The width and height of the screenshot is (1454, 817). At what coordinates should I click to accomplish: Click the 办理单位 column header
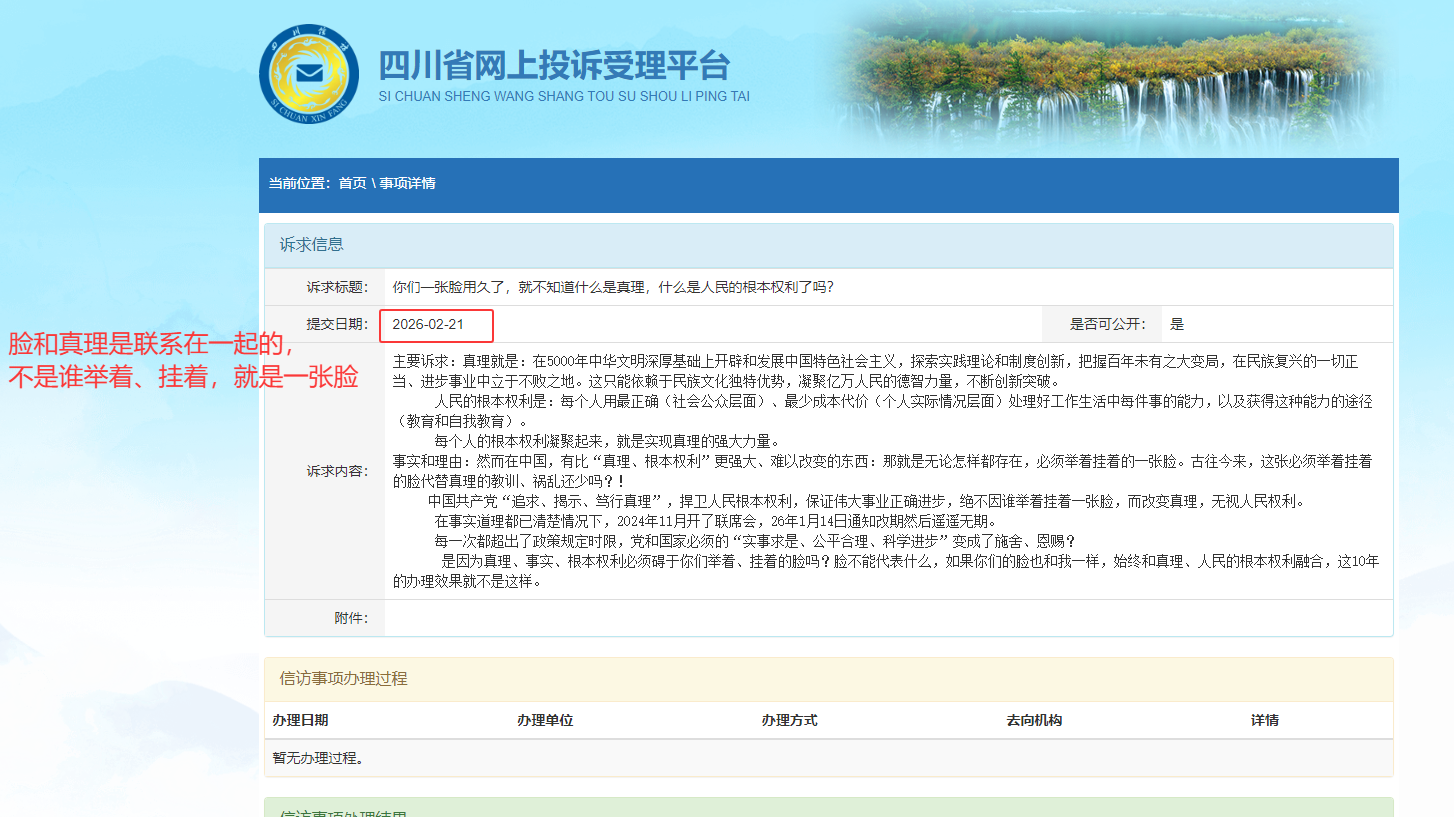545,721
